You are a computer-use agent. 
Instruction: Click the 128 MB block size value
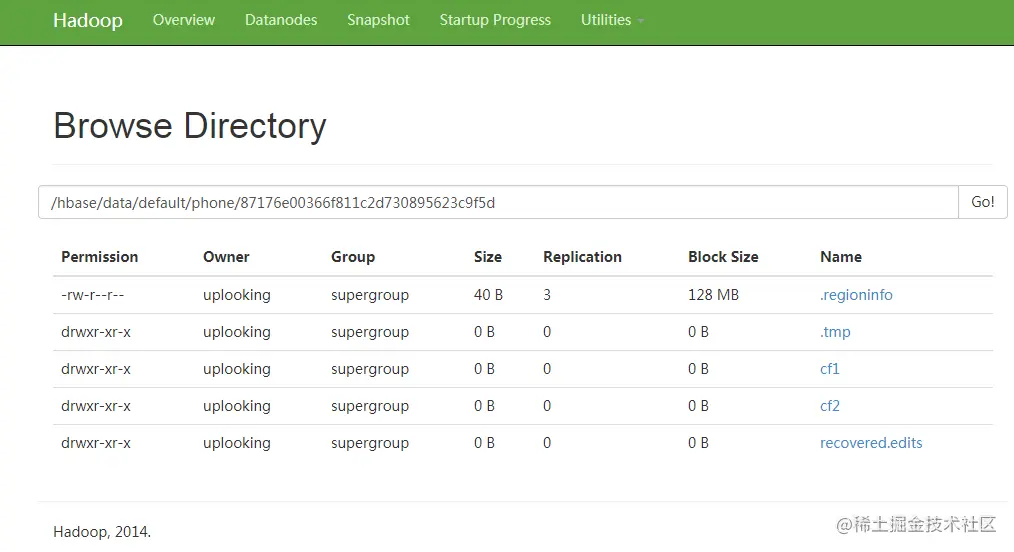[713, 295]
